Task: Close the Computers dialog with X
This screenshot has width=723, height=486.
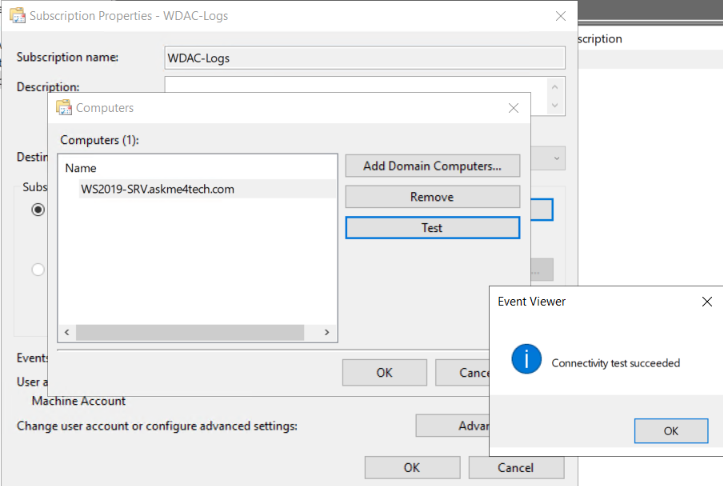Action: tap(513, 108)
